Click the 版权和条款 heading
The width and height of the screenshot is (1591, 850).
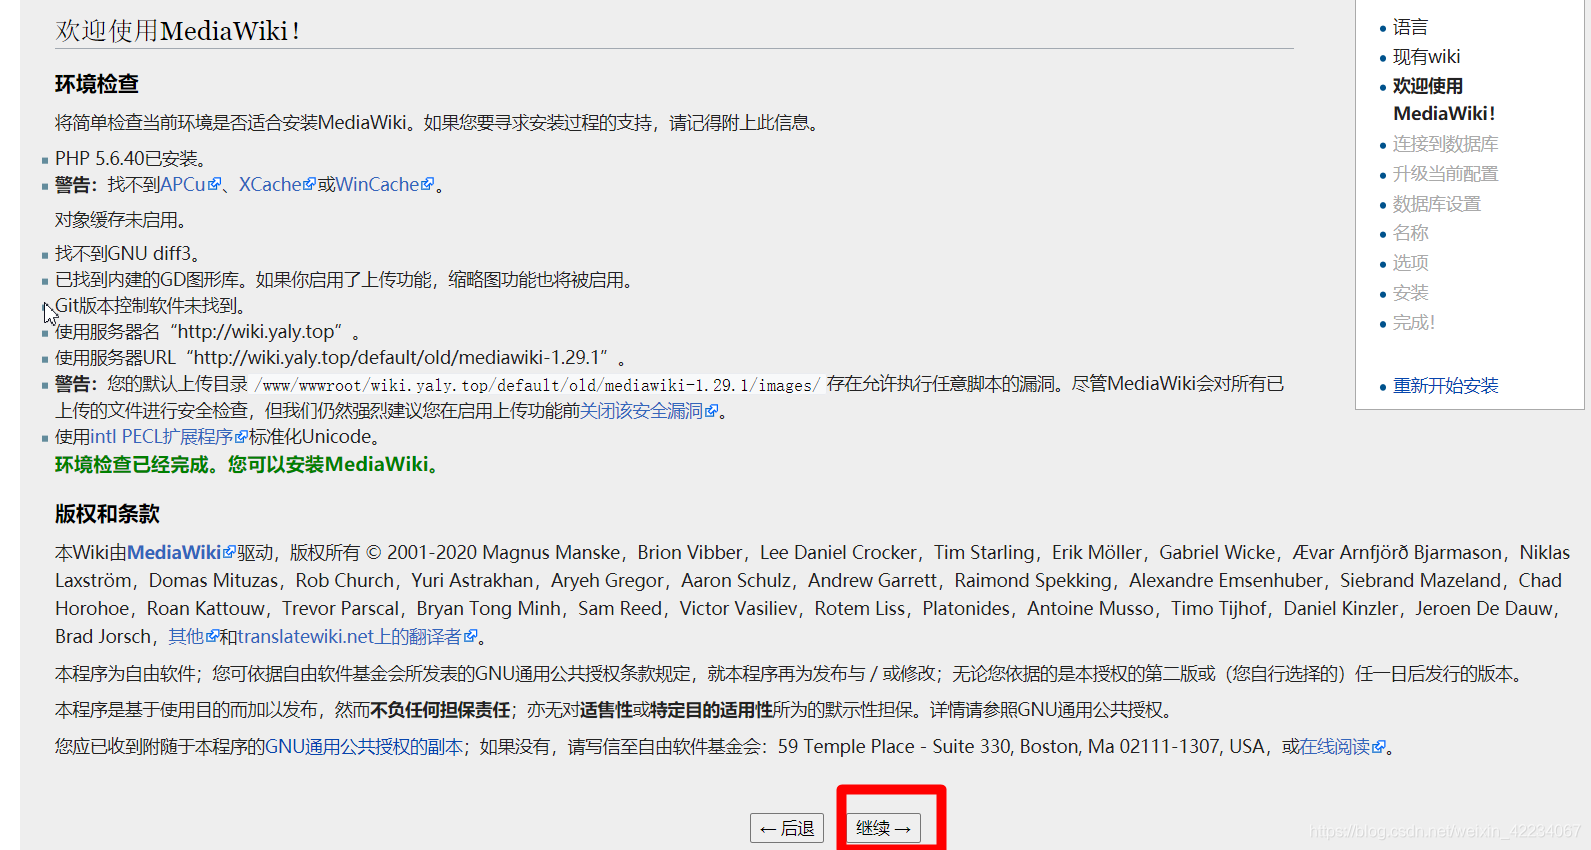click(107, 514)
